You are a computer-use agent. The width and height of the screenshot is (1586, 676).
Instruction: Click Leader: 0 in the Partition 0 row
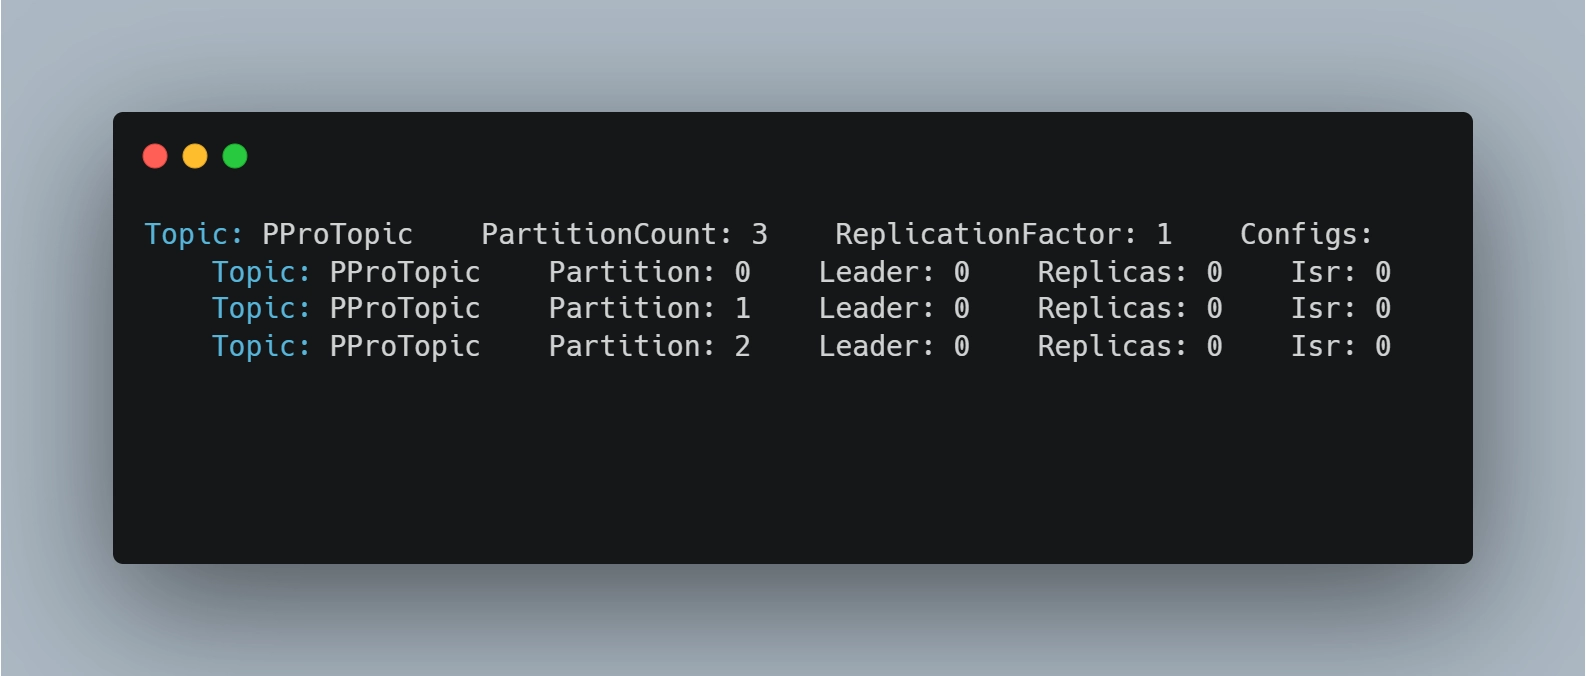(x=894, y=272)
